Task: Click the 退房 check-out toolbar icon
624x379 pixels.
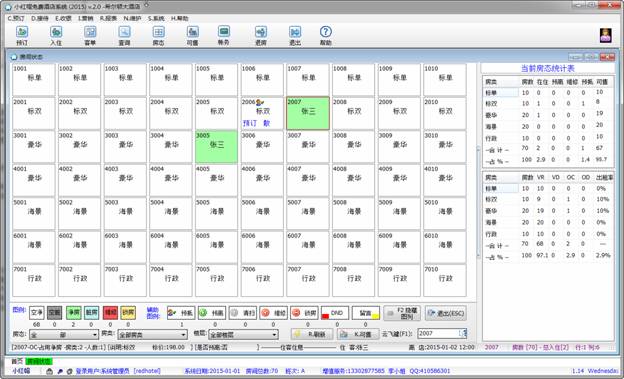Action: [261, 32]
